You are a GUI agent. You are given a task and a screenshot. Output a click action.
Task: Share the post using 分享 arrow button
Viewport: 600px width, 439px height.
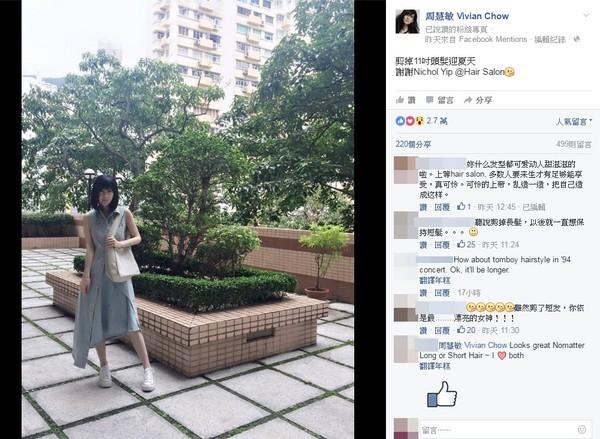pos(478,100)
